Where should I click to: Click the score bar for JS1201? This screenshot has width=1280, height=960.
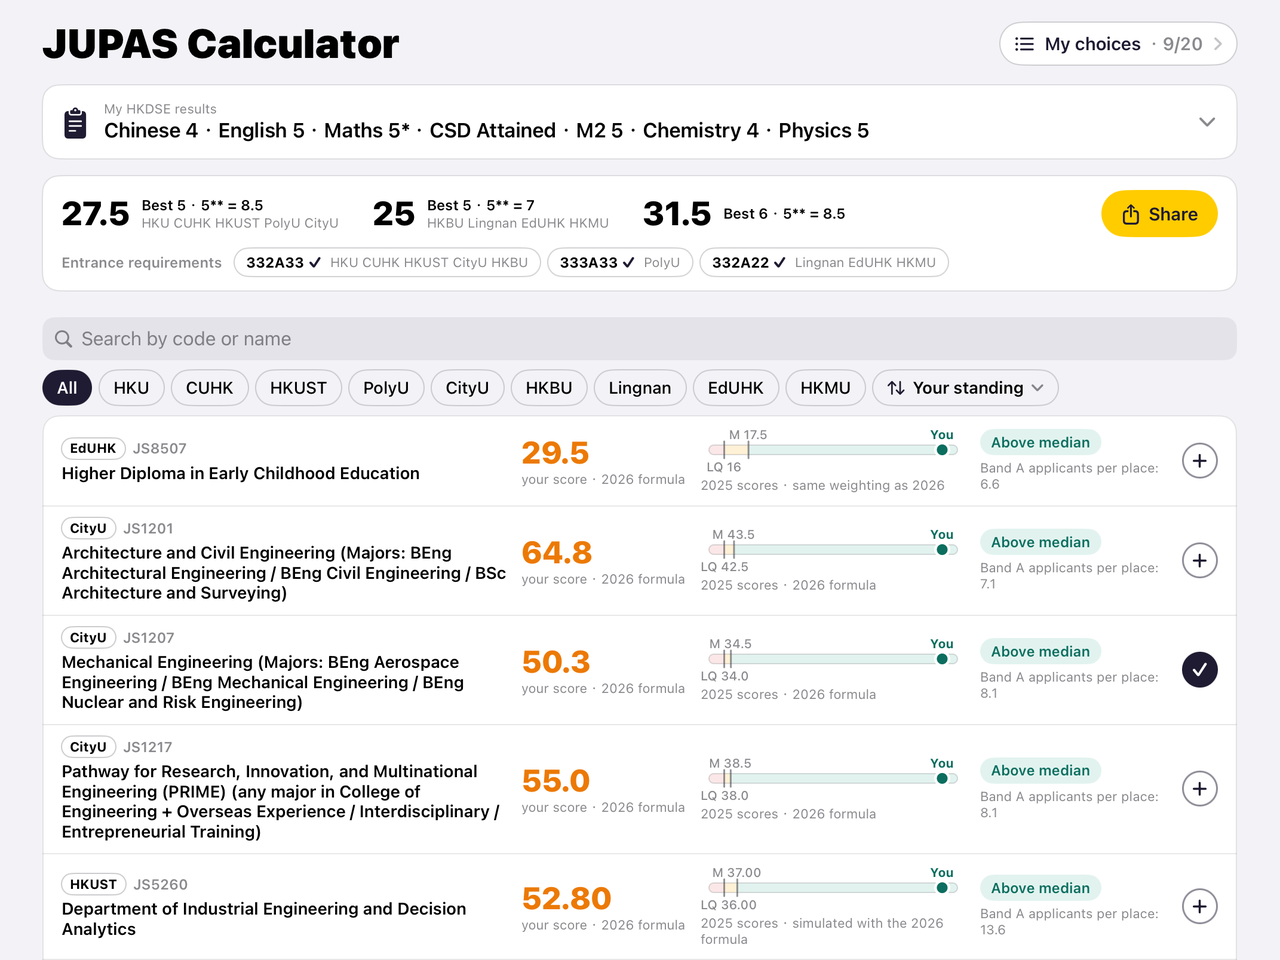[833, 549]
